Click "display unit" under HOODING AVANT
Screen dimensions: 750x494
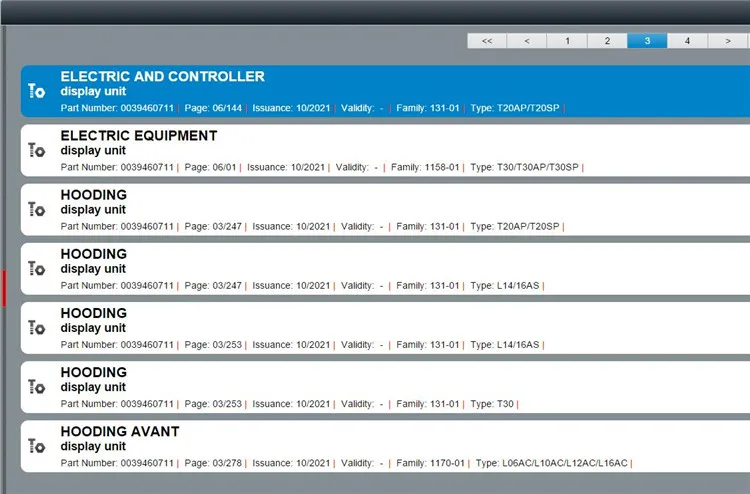click(93, 446)
